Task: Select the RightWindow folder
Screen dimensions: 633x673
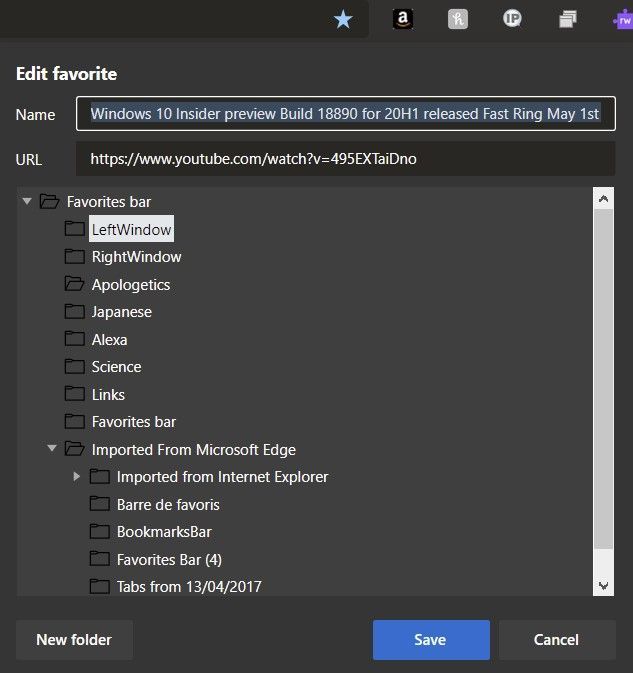Action: click(x=136, y=257)
